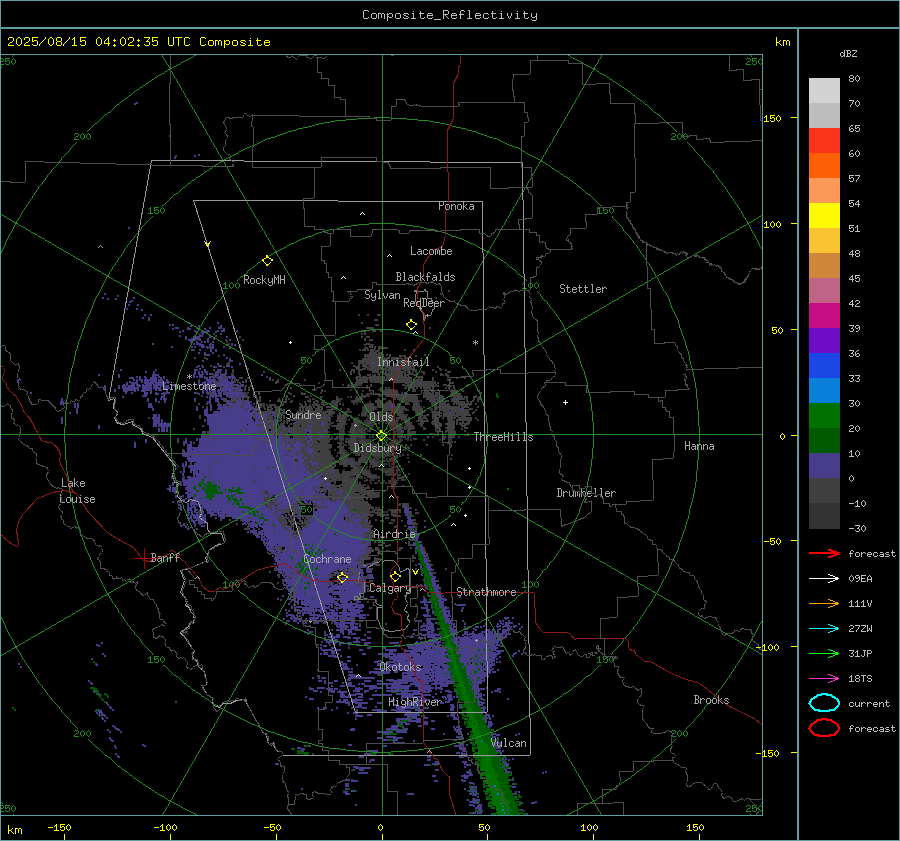
Task: Click the 'Olds' map label
Action: 381,417
